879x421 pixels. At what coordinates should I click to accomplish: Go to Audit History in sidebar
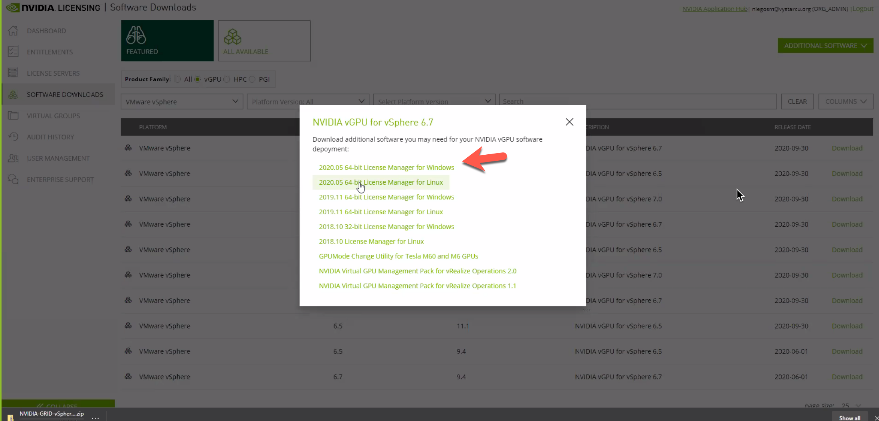coord(50,137)
